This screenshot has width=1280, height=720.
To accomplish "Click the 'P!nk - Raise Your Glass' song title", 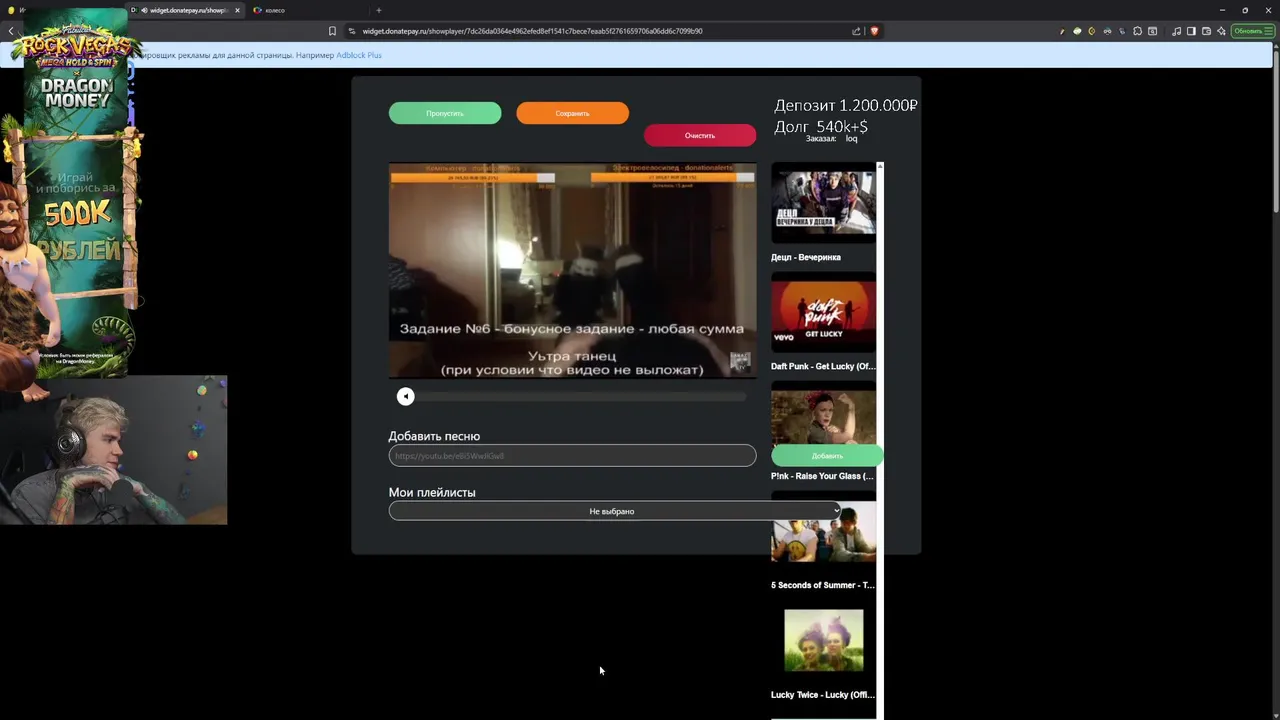I will point(823,476).
